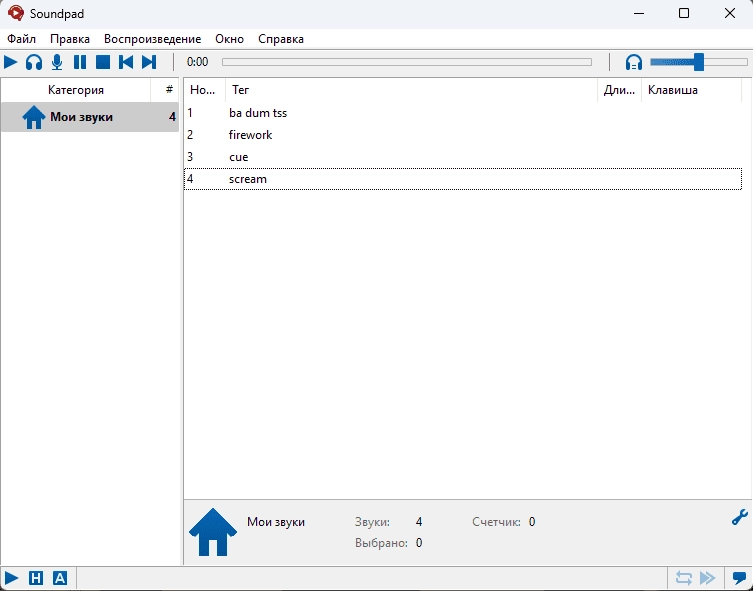The image size is (753, 591).
Task: Toggle the continue-to-next double arrow icon
Action: pos(708,578)
